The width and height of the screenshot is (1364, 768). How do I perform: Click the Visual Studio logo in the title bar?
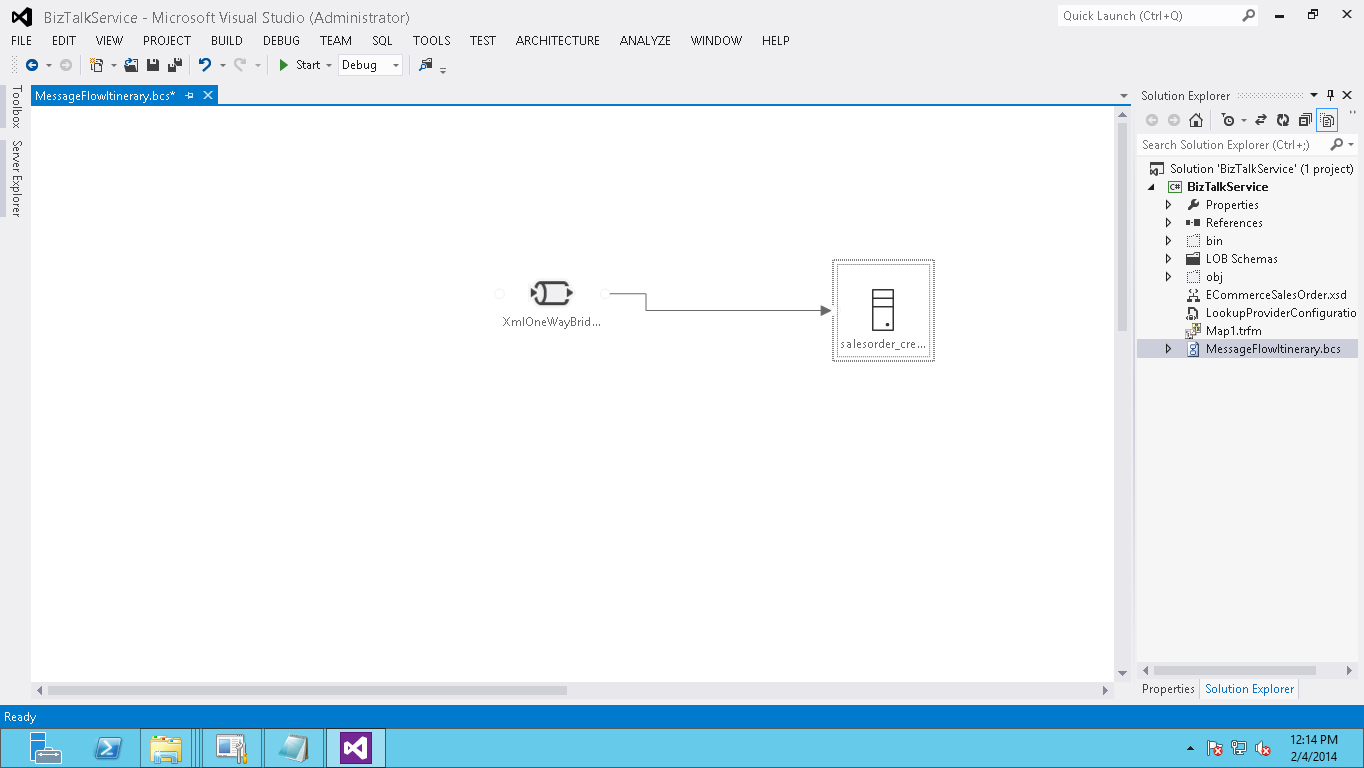coord(21,17)
